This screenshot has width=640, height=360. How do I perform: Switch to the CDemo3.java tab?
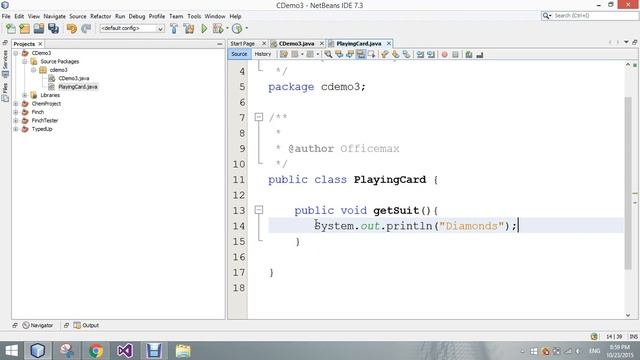(x=296, y=44)
